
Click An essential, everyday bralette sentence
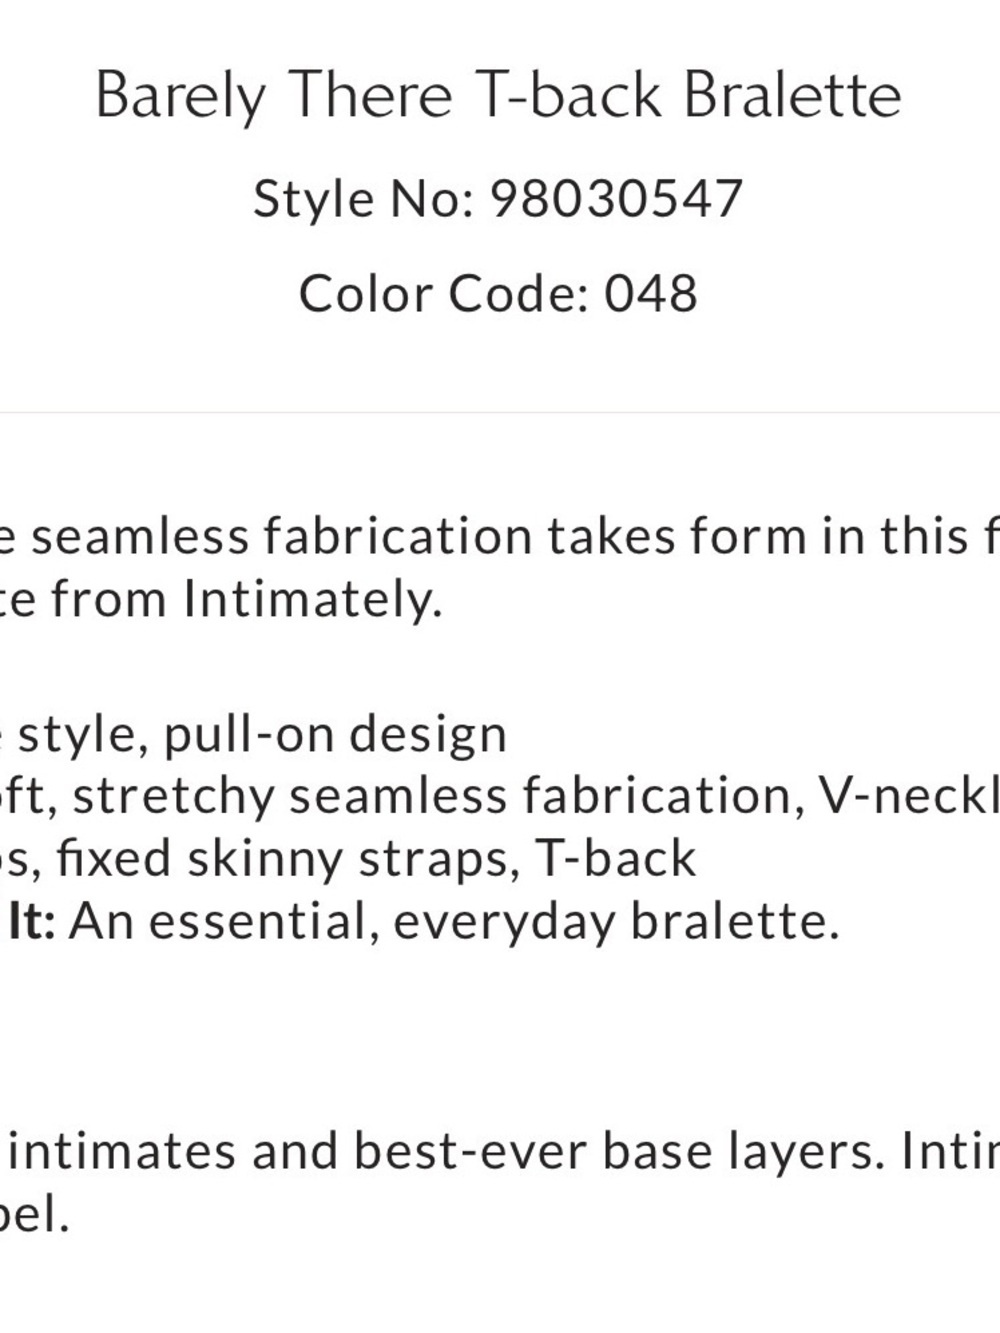point(454,921)
